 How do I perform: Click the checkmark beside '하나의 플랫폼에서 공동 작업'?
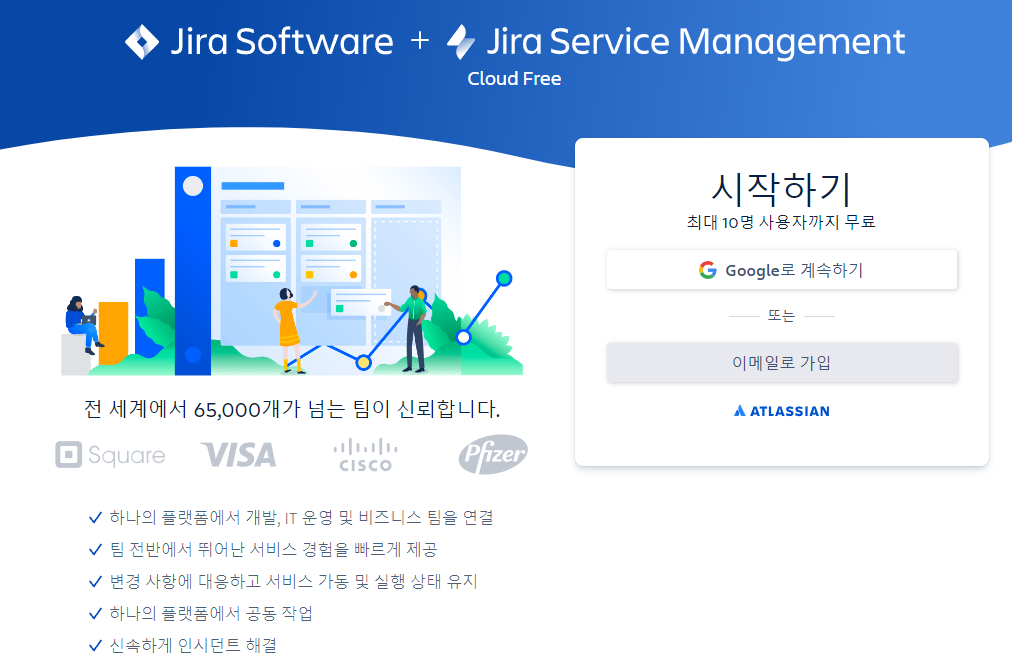pyautogui.click(x=95, y=614)
